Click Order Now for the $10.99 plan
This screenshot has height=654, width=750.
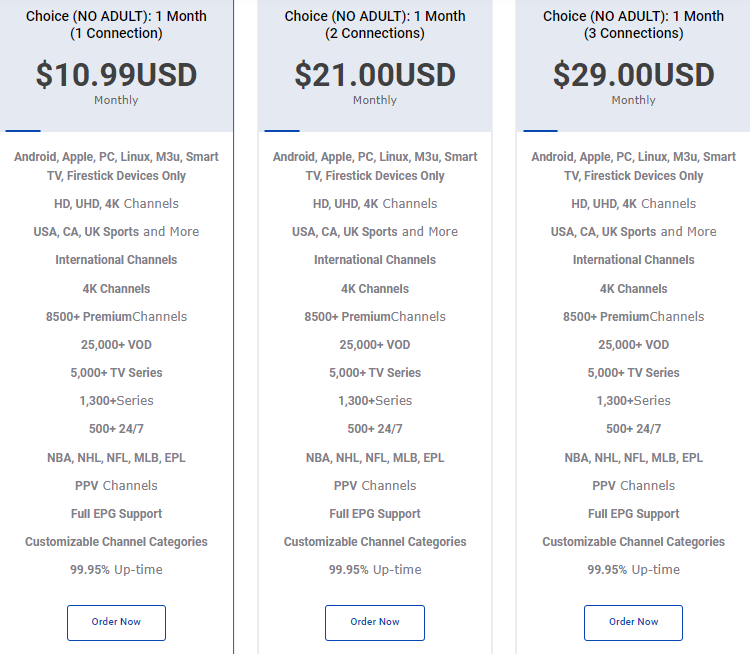pos(116,622)
